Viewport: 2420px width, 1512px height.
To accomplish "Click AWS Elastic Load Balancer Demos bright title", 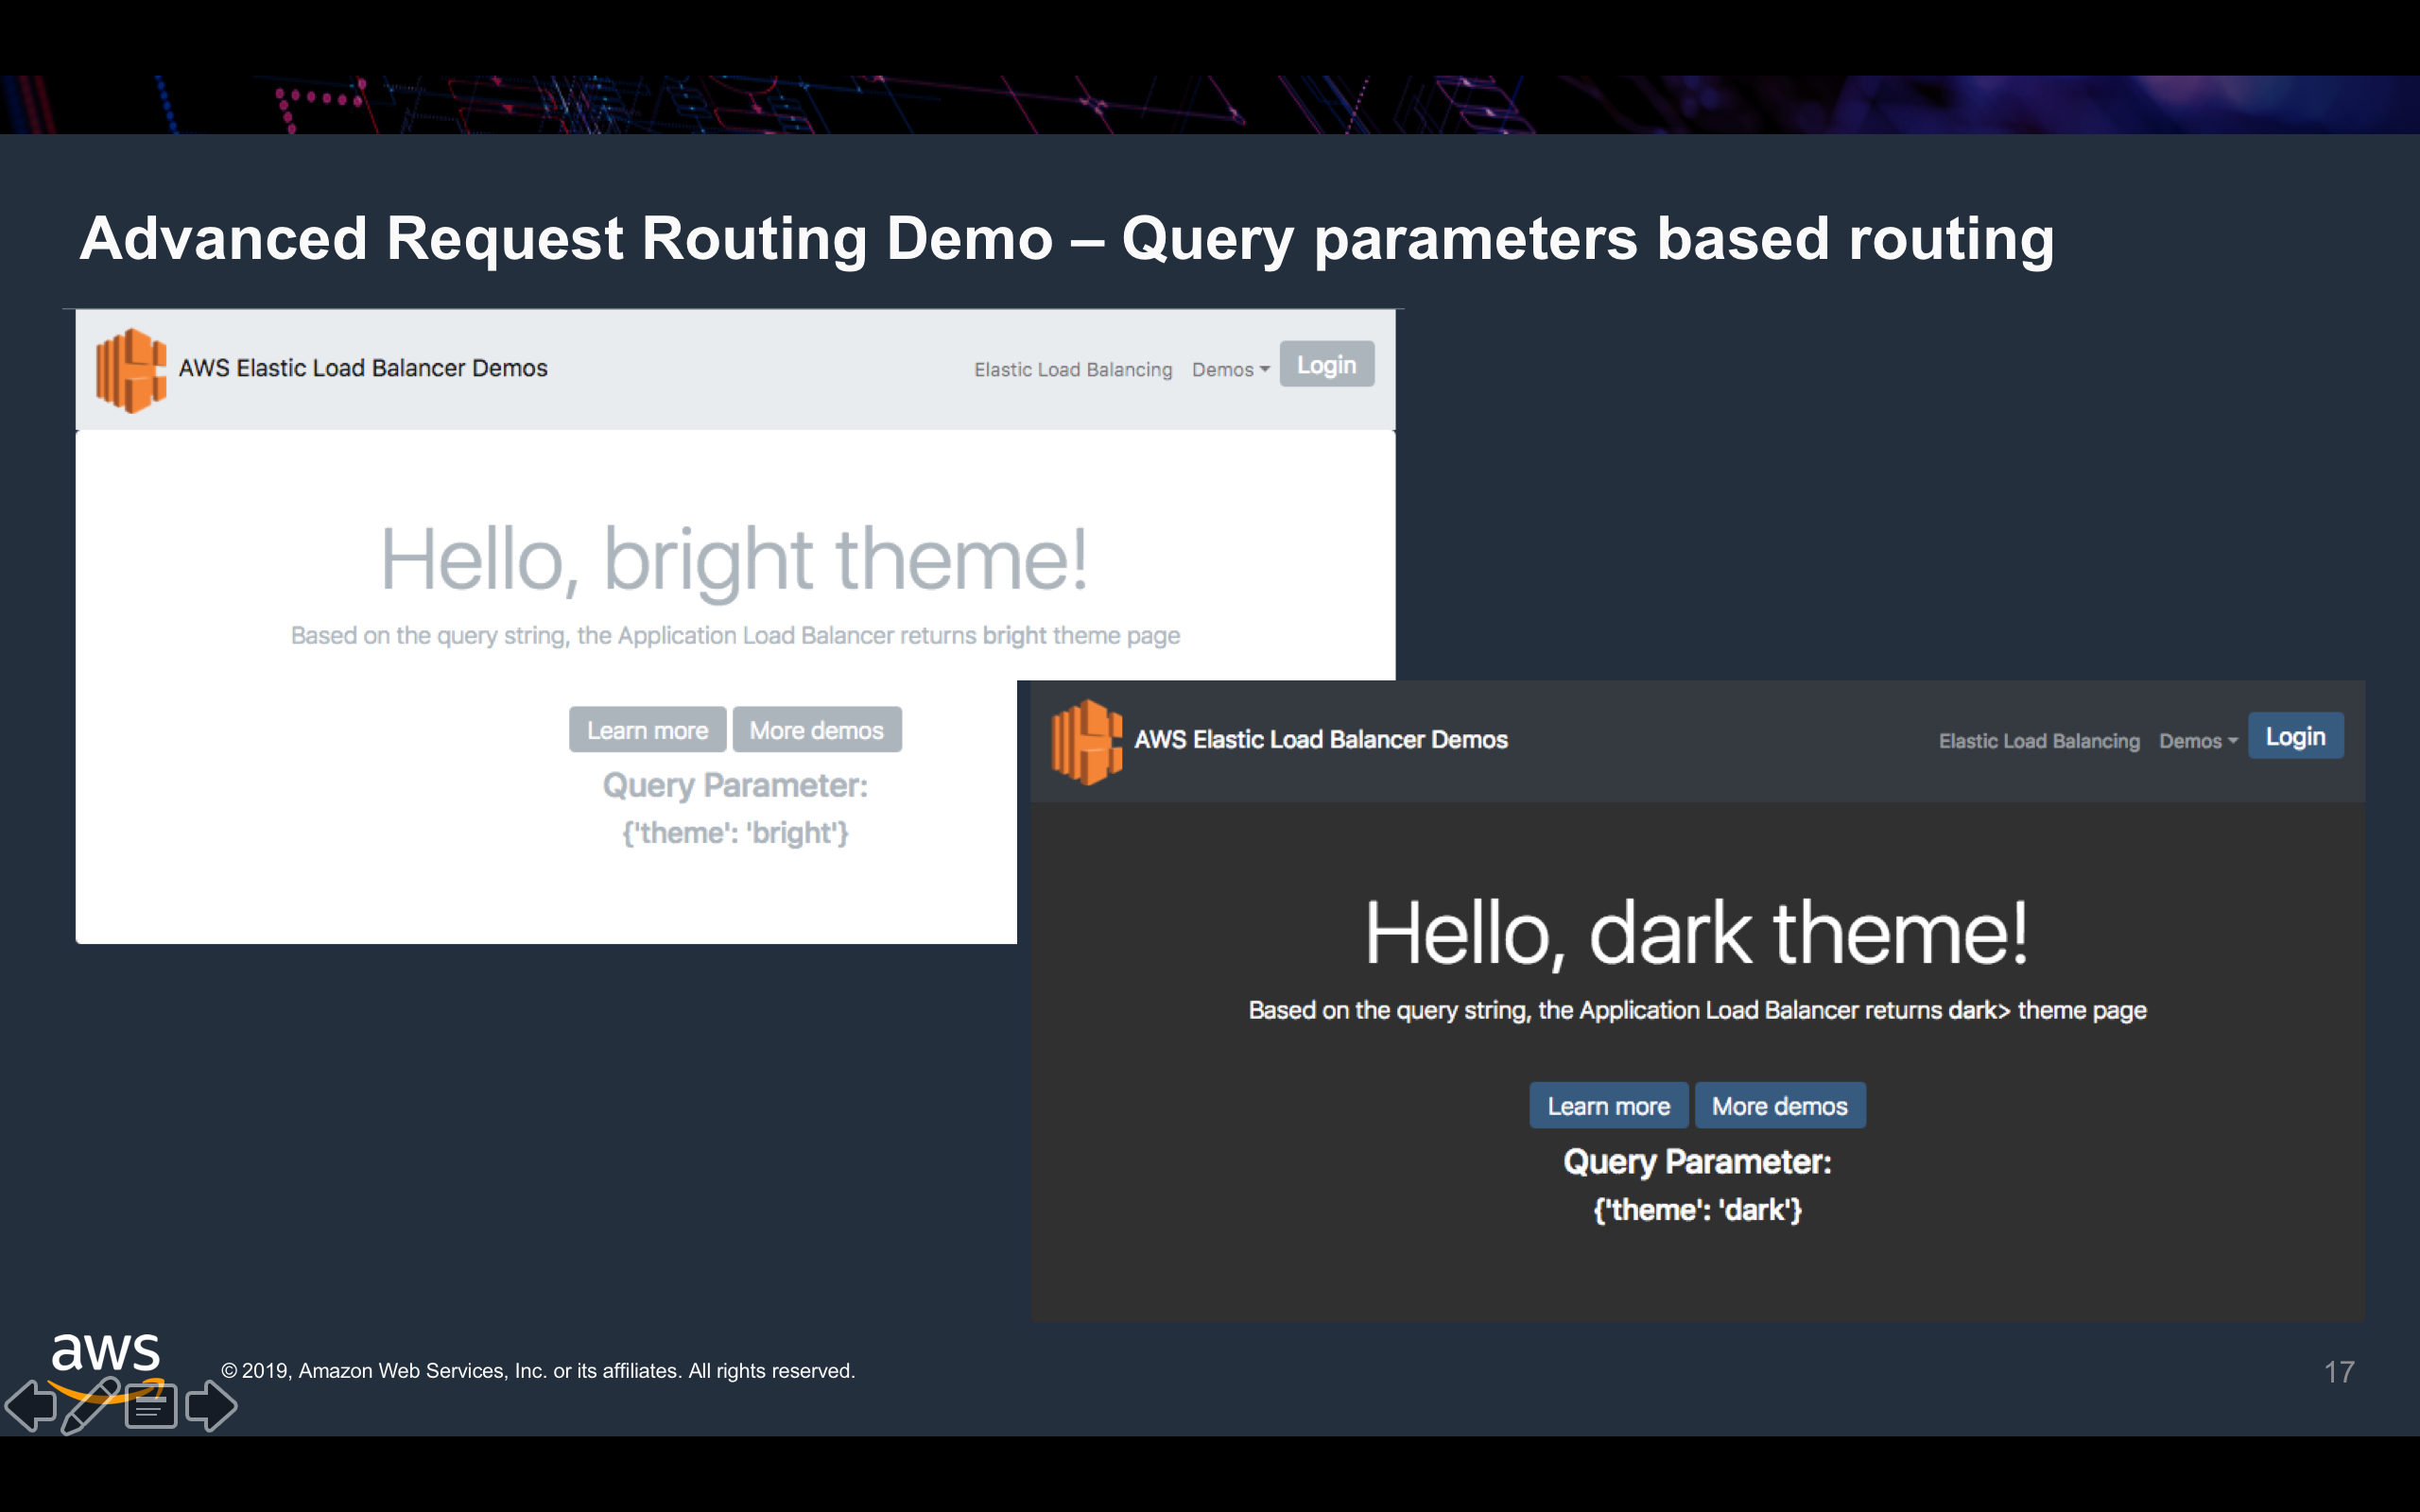I will click(x=363, y=368).
